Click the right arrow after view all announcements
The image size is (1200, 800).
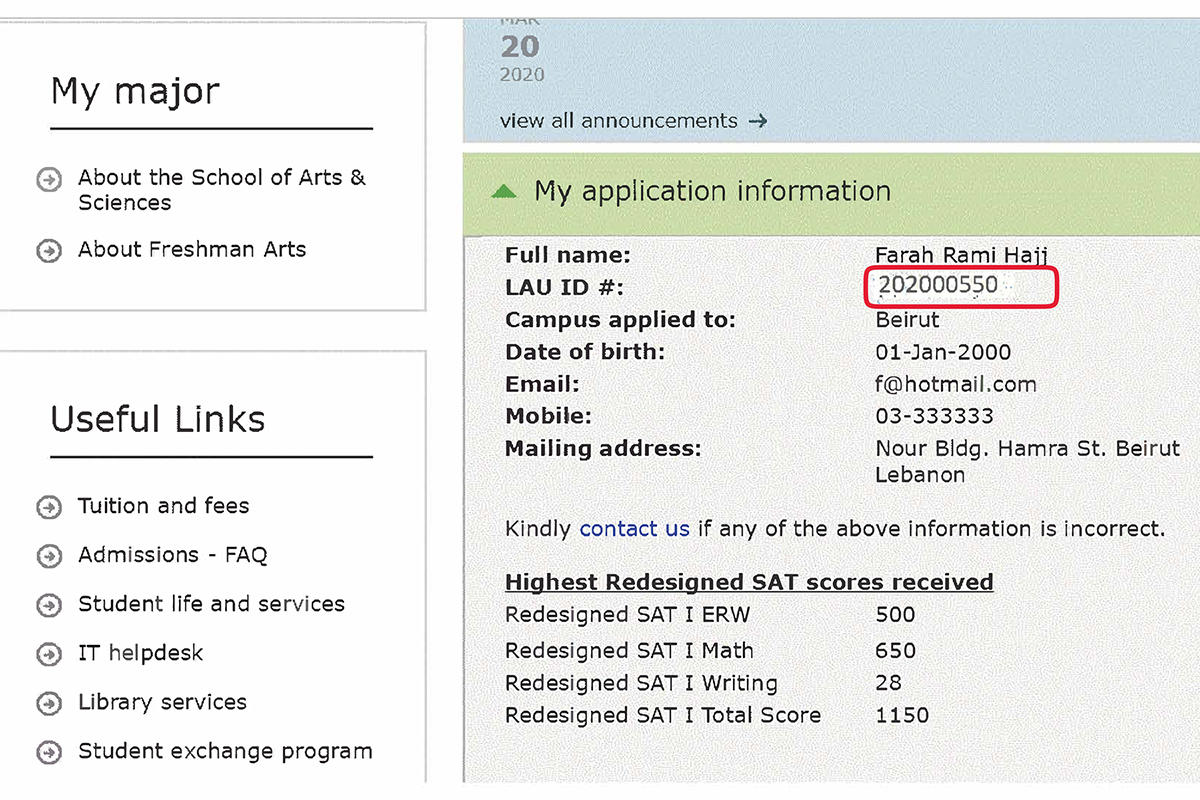tap(758, 121)
